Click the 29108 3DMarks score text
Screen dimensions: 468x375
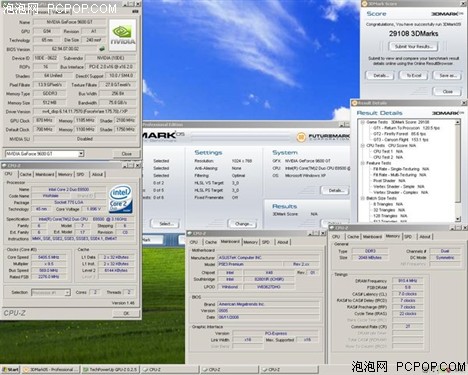(413, 34)
